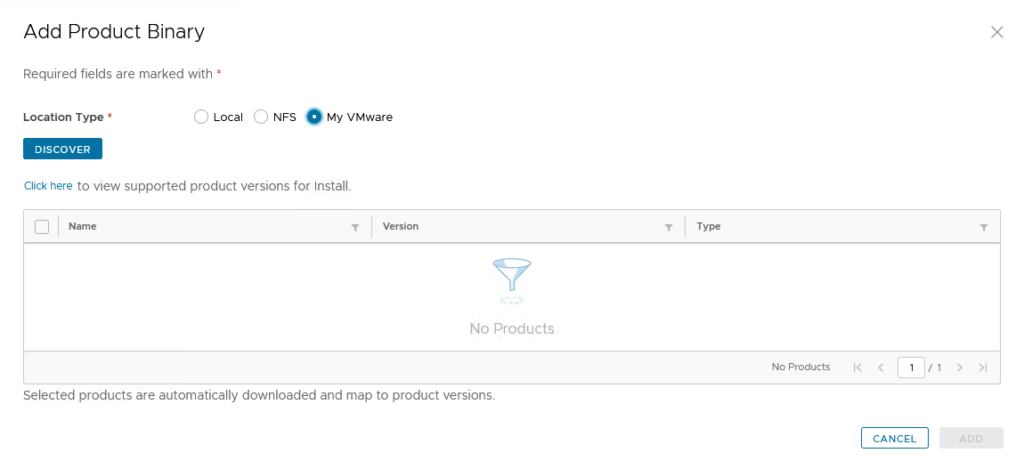Click the page number input field
This screenshot has height=469, width=1024.
[911, 368]
